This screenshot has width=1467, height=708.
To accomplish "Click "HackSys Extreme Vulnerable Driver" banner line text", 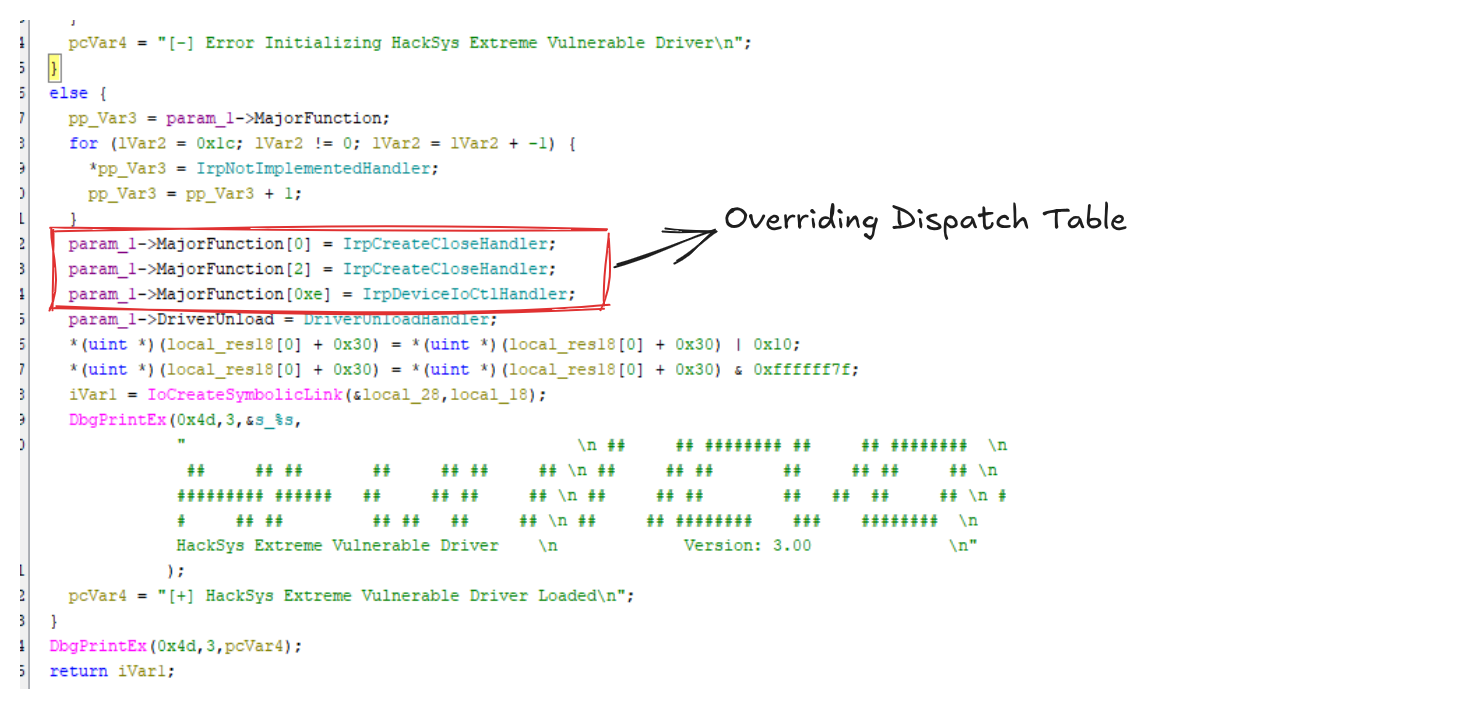I will pos(337,545).
